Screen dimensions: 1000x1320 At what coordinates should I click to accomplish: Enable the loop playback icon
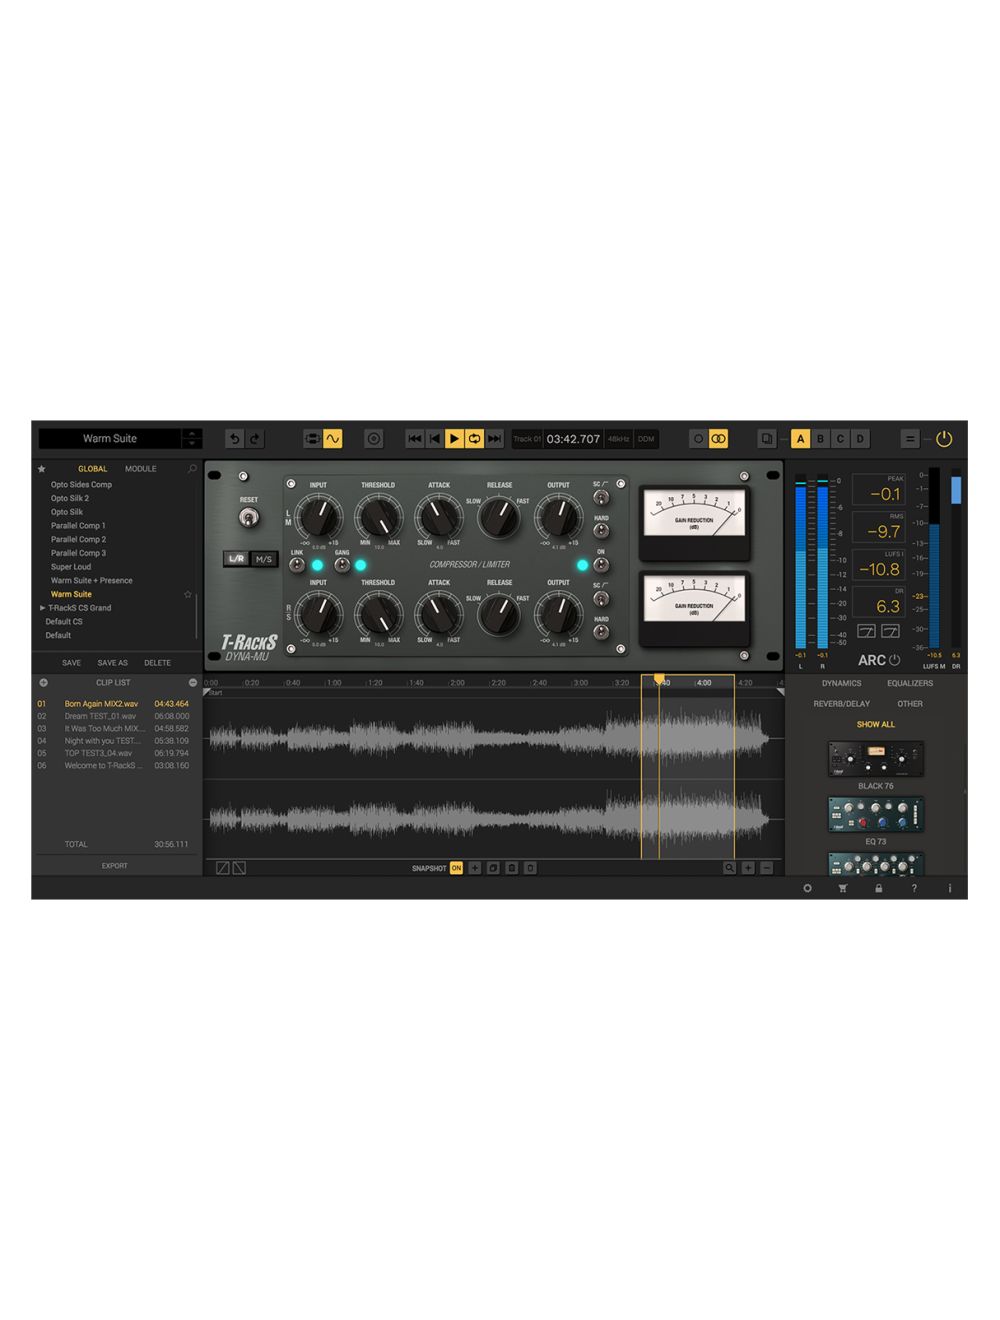pos(475,438)
